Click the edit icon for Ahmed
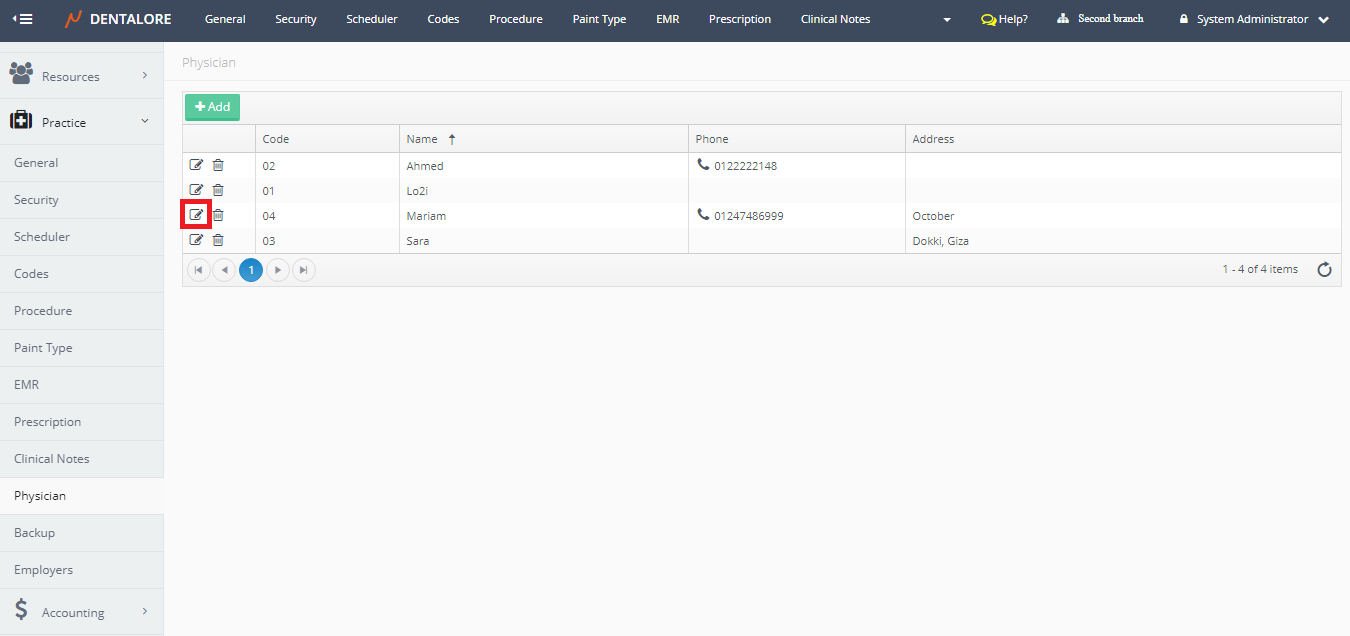 [x=196, y=165]
